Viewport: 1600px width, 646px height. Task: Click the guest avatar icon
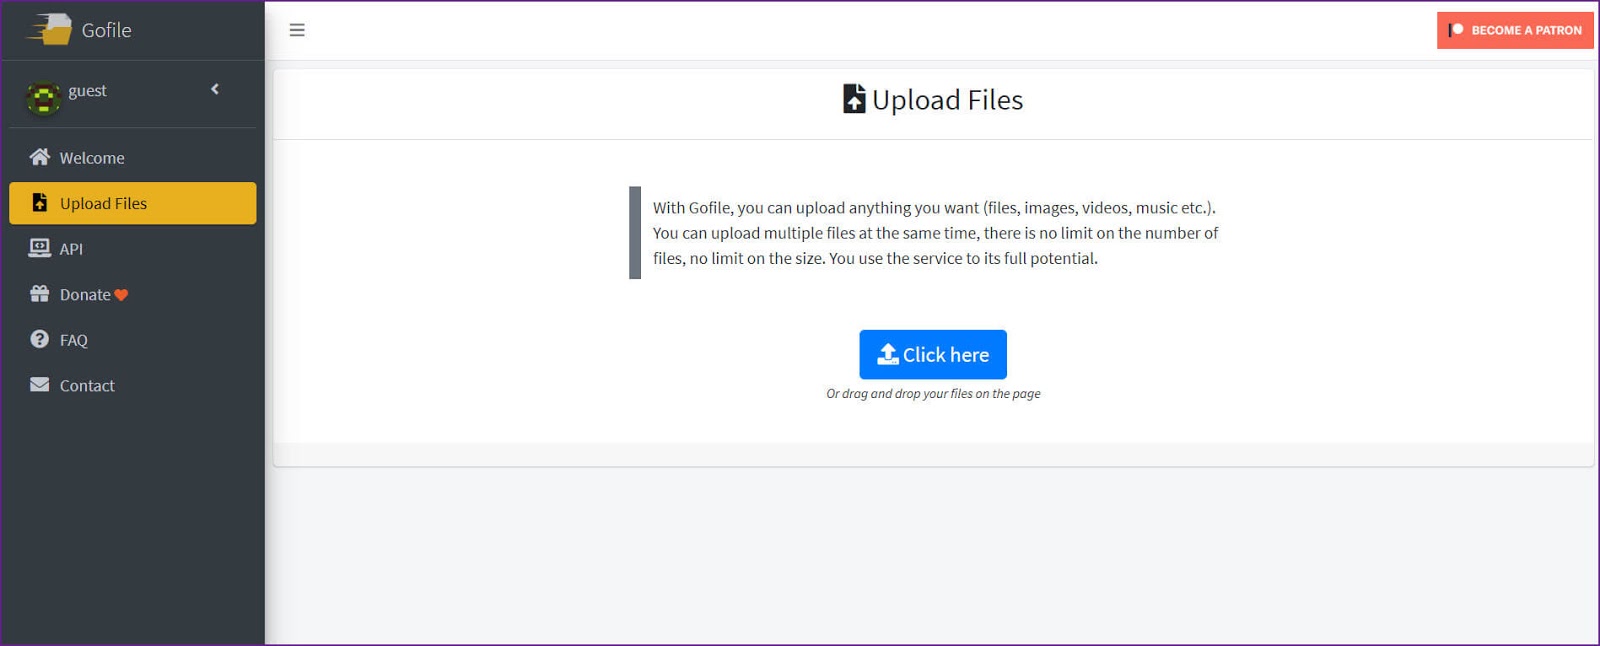click(x=43, y=97)
